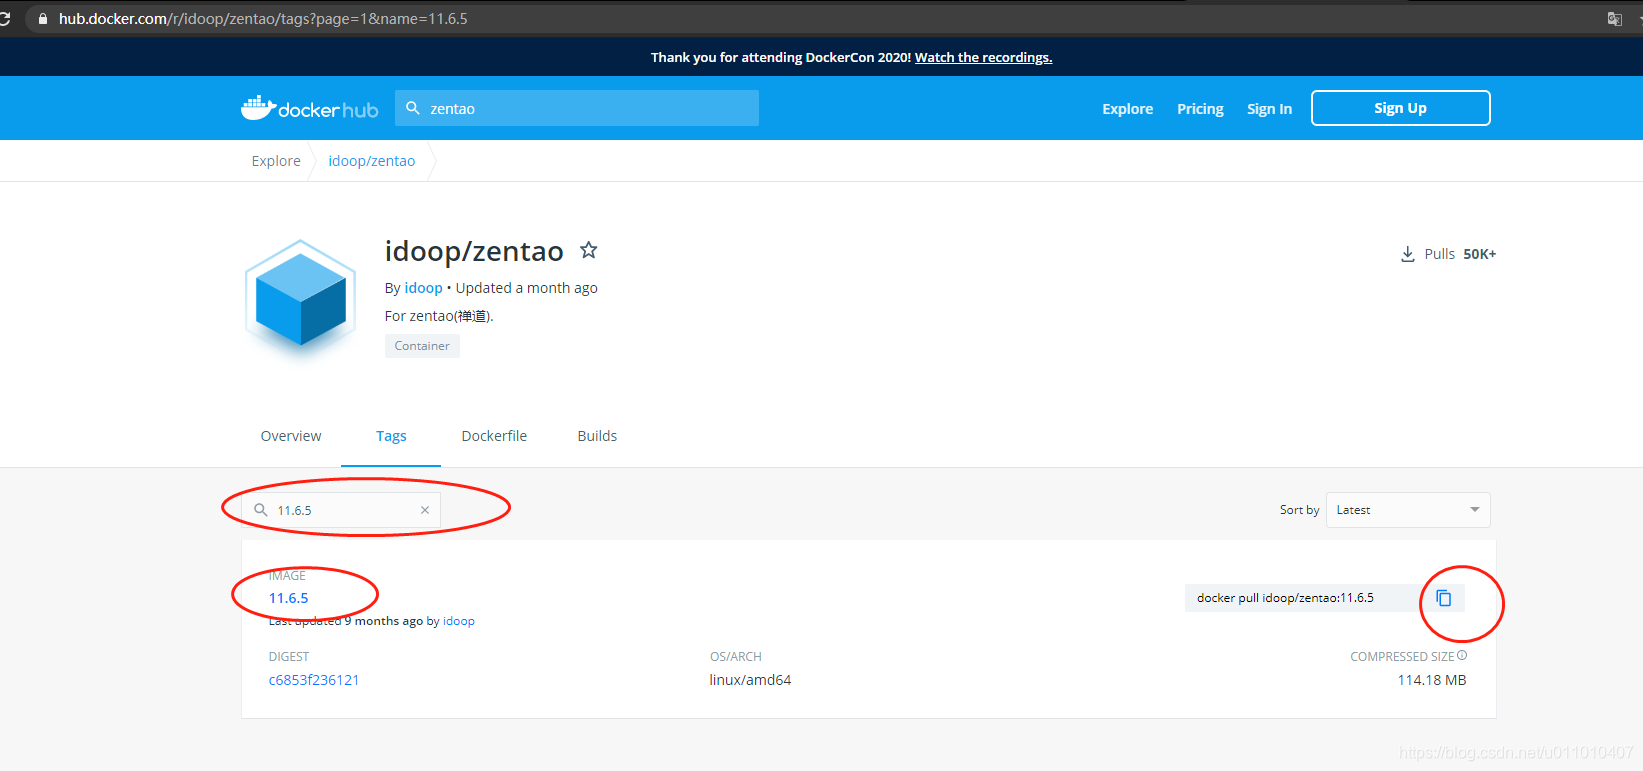
Task: Click the 114.18 MB size value
Action: [1432, 680]
